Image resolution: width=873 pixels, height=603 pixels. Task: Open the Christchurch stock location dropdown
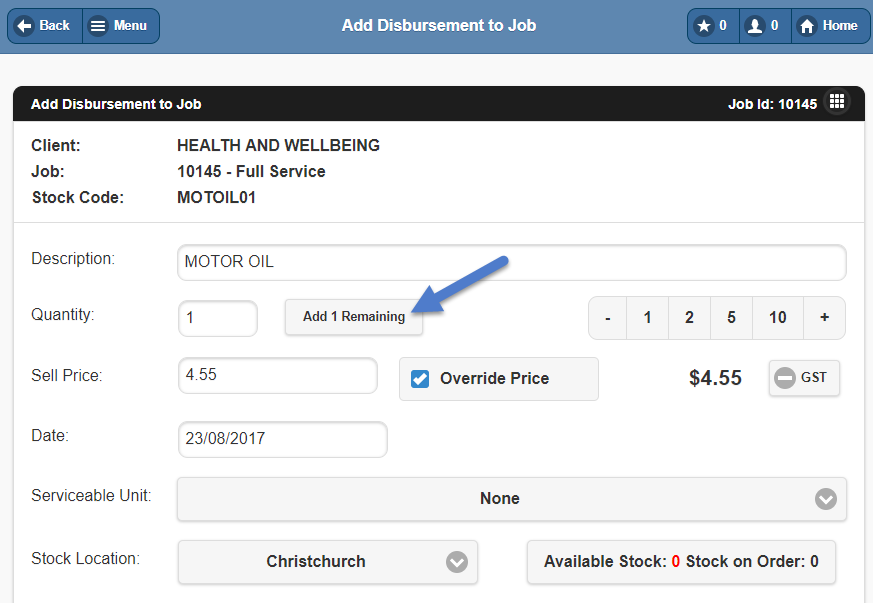(x=327, y=562)
